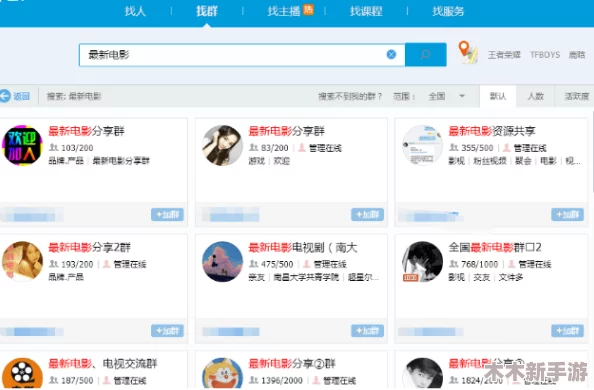Viewport: 594px width, 390px height.
Task: Select the 王者荣耀 hot keyword
Action: coord(504,55)
